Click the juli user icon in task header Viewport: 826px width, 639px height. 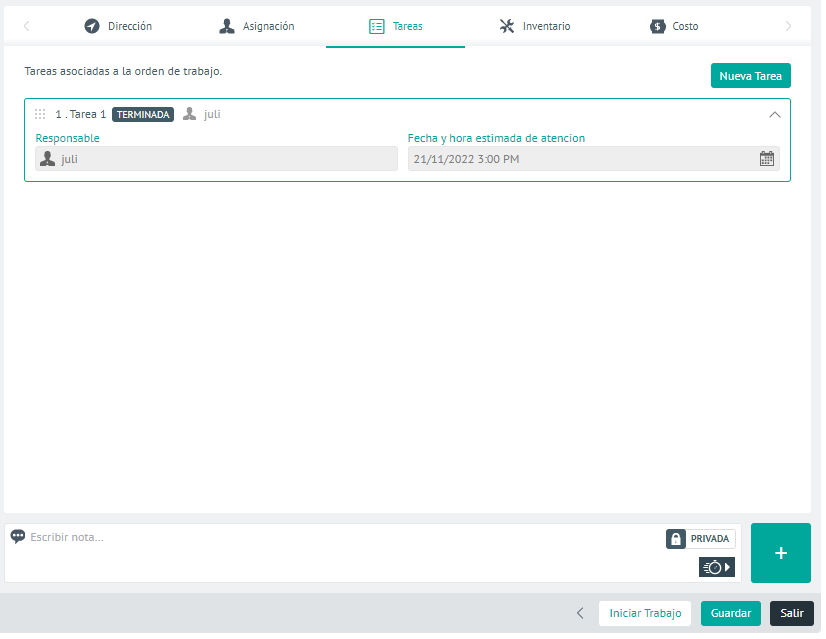tap(190, 114)
